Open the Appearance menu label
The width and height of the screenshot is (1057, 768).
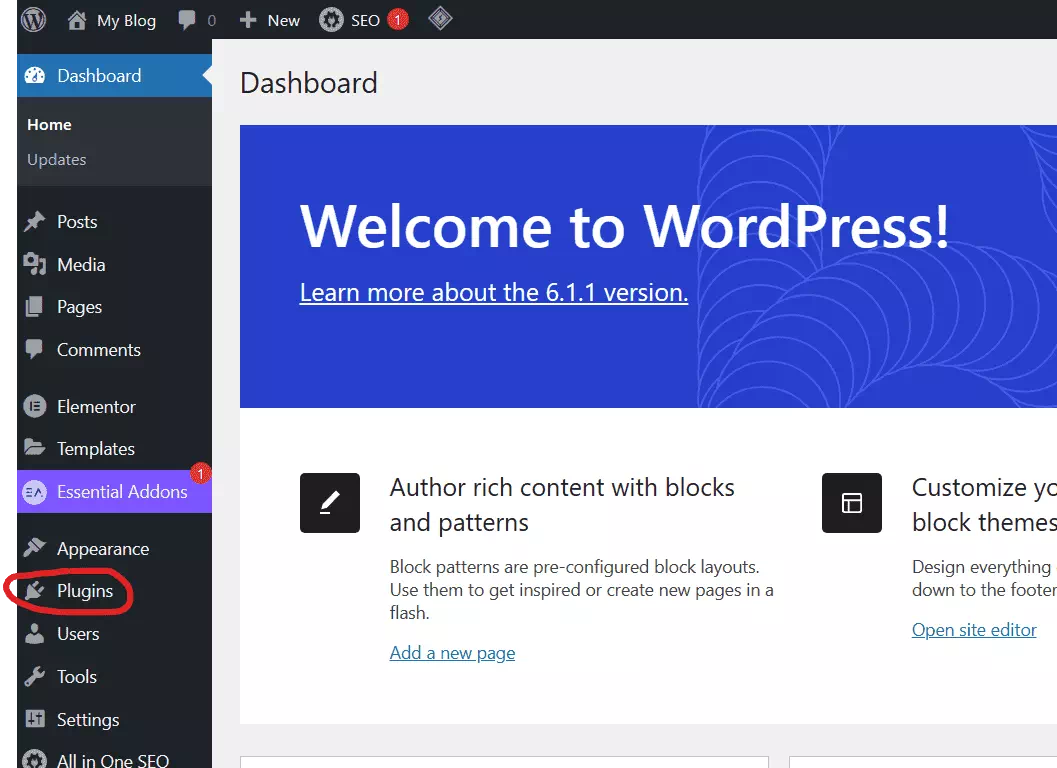tap(103, 549)
